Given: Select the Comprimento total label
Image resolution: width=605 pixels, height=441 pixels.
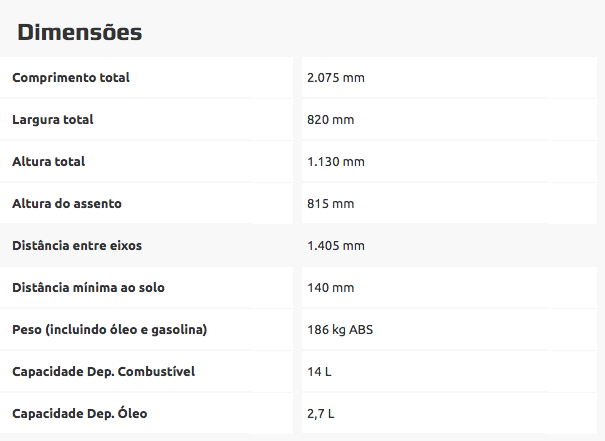Looking at the screenshot, I should pyautogui.click(x=71, y=77).
